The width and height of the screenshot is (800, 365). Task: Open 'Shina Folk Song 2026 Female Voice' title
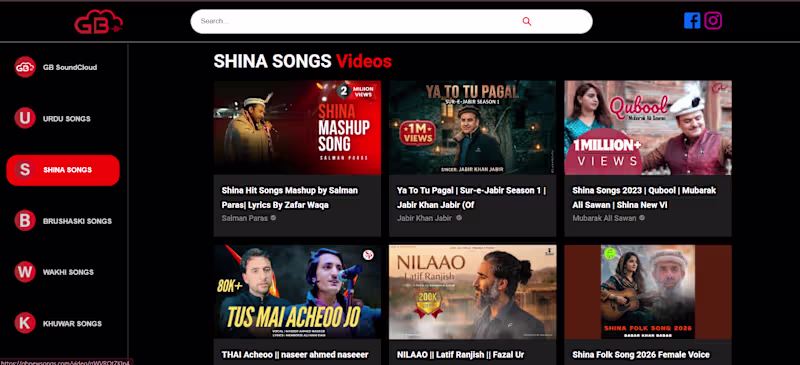click(641, 355)
